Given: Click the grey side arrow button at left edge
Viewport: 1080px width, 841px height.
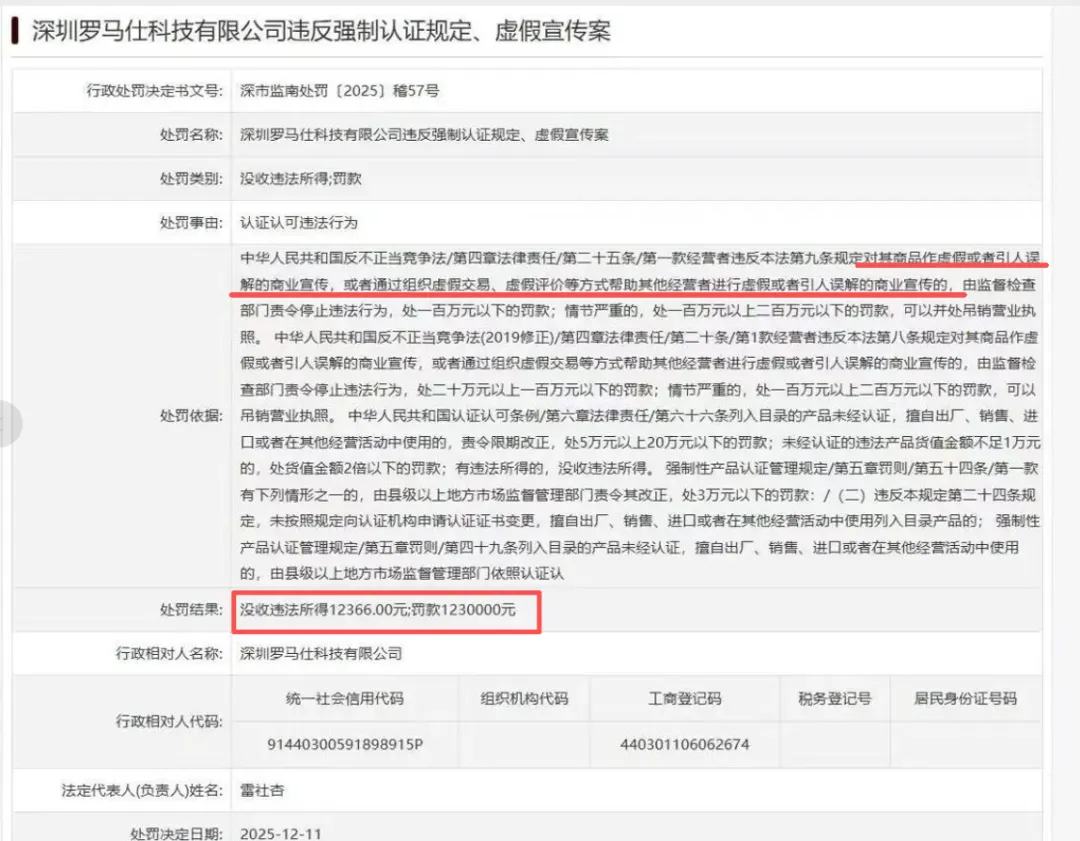Looking at the screenshot, I should (x=10, y=424).
